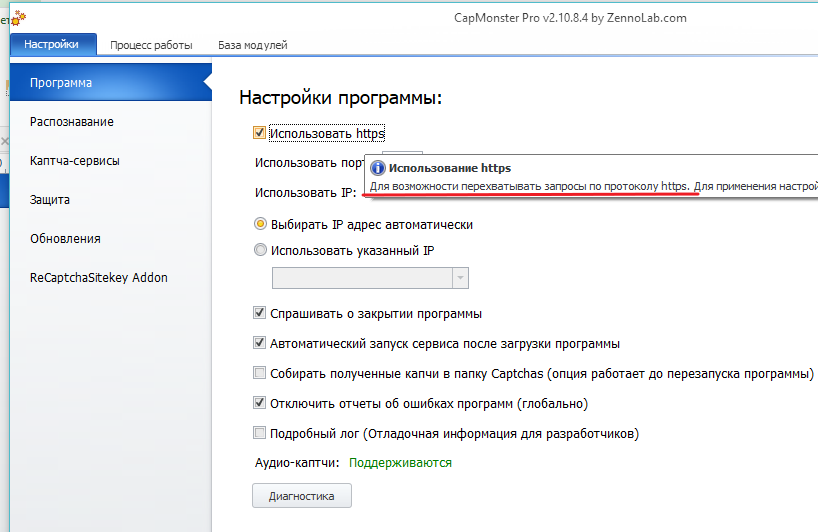Select Обновления in the sidebar
Viewport: 818px width, 532px height.
(65, 238)
